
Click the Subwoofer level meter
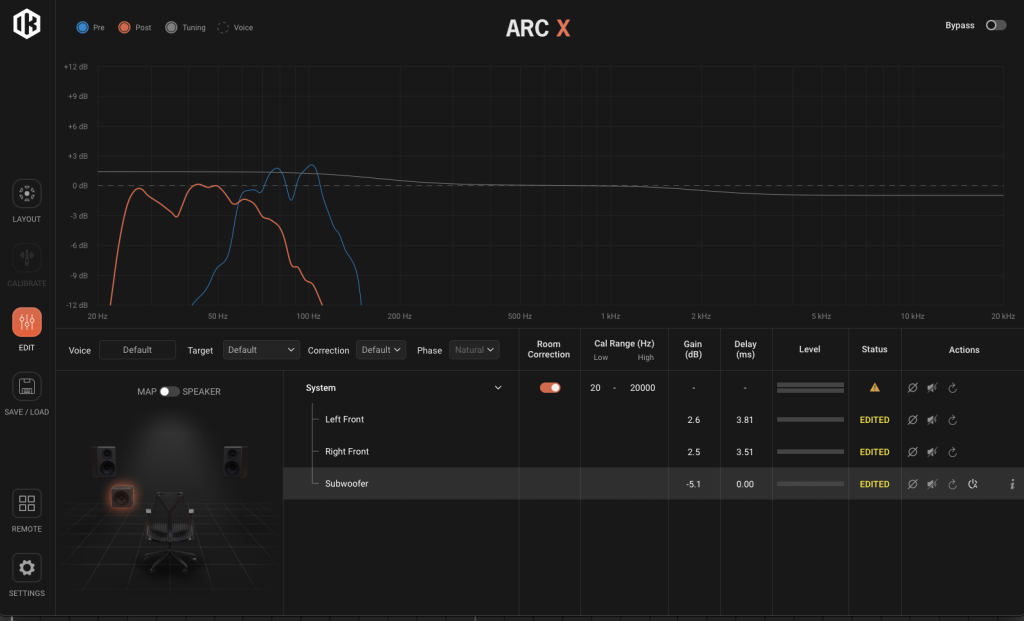[810, 484]
